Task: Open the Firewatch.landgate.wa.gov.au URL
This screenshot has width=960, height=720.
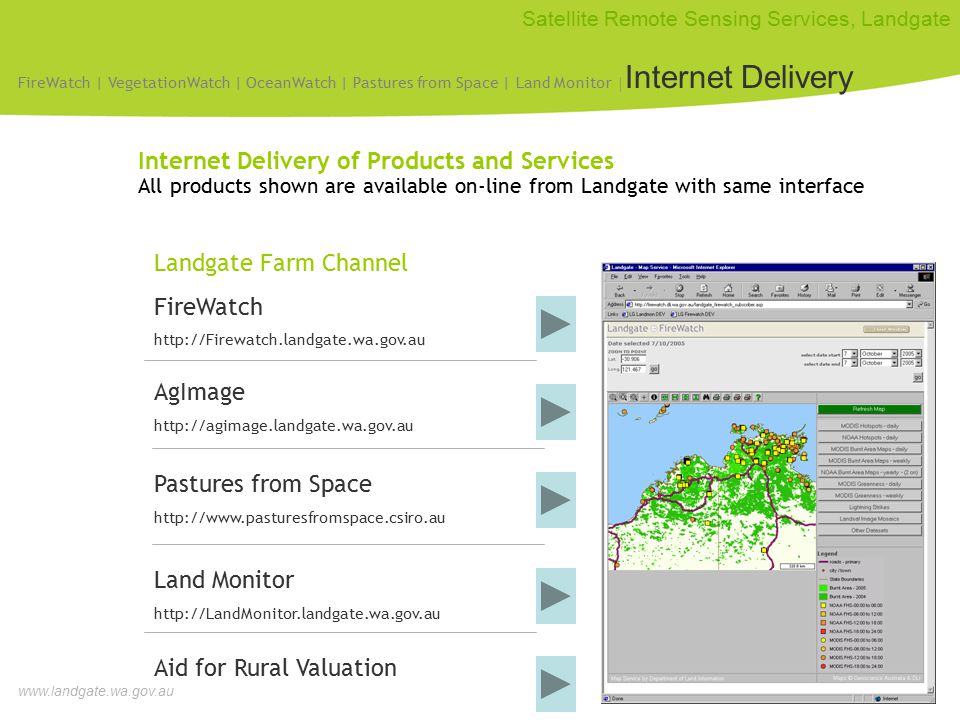Action: point(290,340)
